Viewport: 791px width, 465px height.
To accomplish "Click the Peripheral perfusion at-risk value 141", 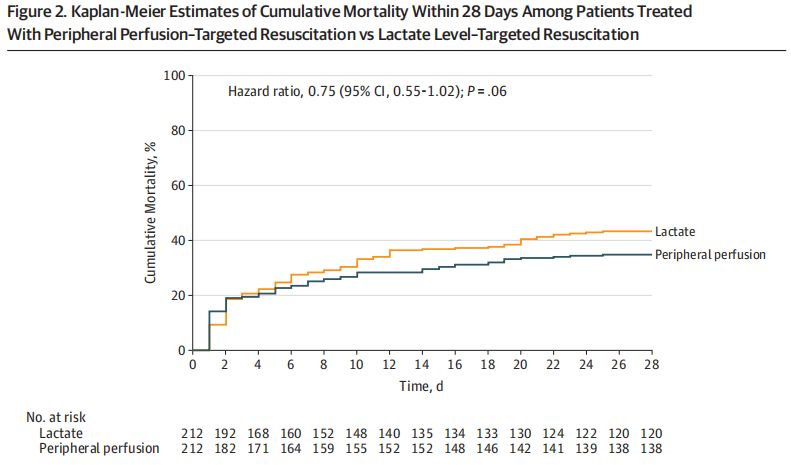I will 554,448.
